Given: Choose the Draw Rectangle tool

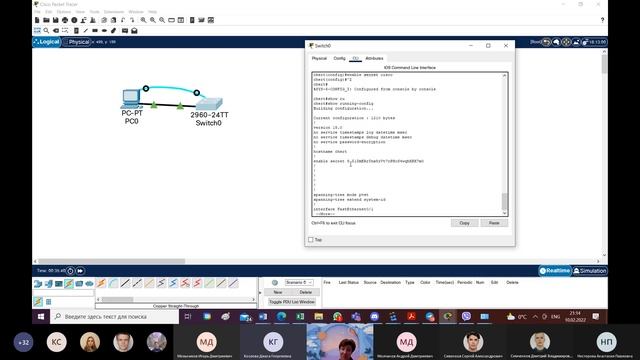Looking at the screenshot, I should coord(95,31).
